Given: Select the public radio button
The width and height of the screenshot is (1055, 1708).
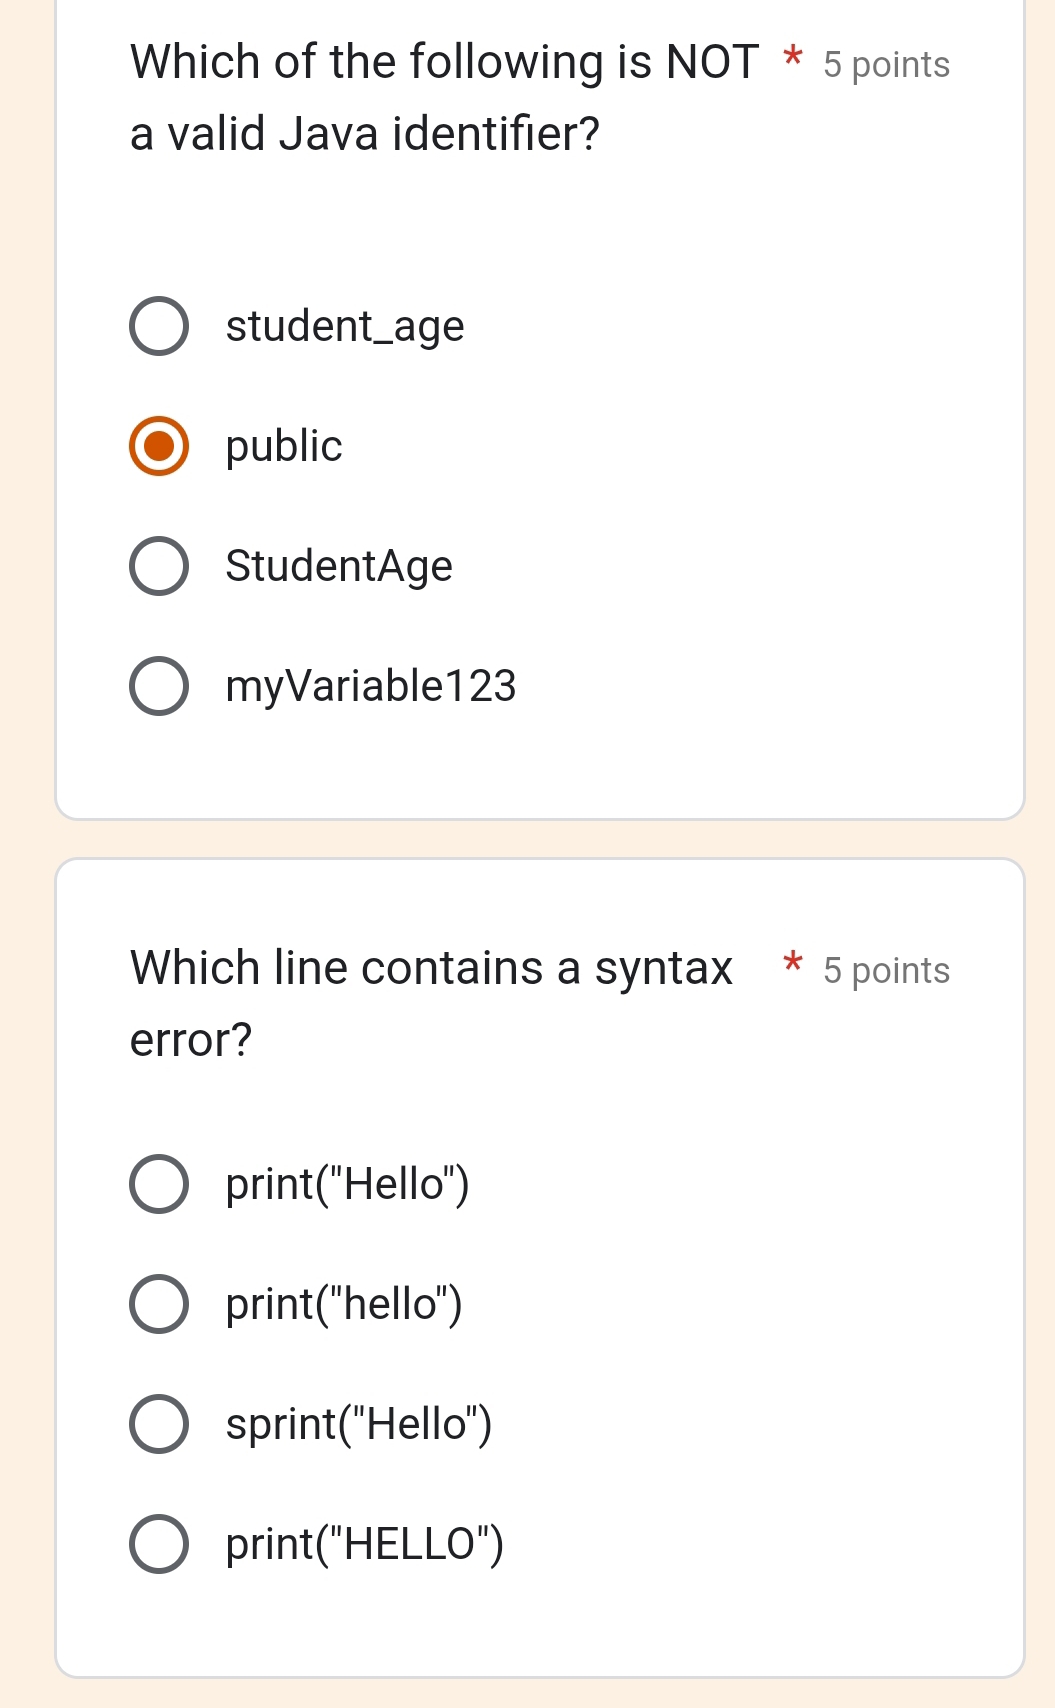Looking at the screenshot, I should [x=159, y=446].
